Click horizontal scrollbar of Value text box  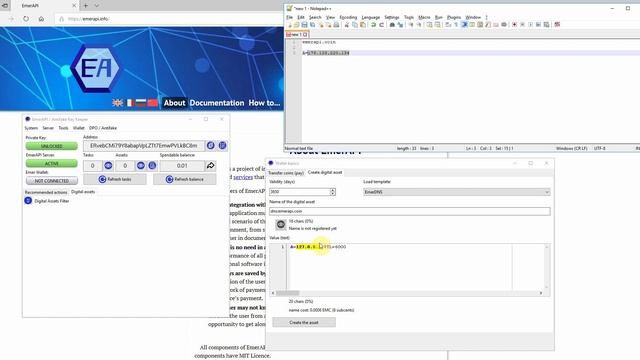point(407,293)
